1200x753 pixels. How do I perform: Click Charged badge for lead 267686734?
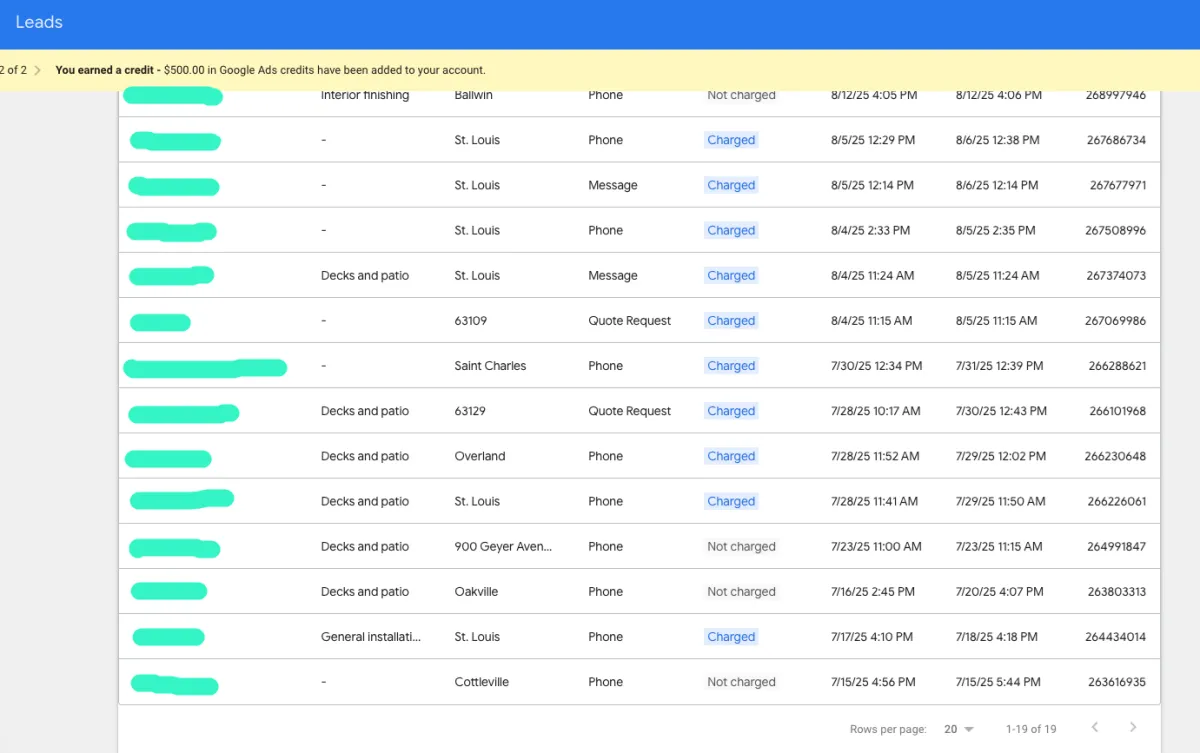pos(731,140)
